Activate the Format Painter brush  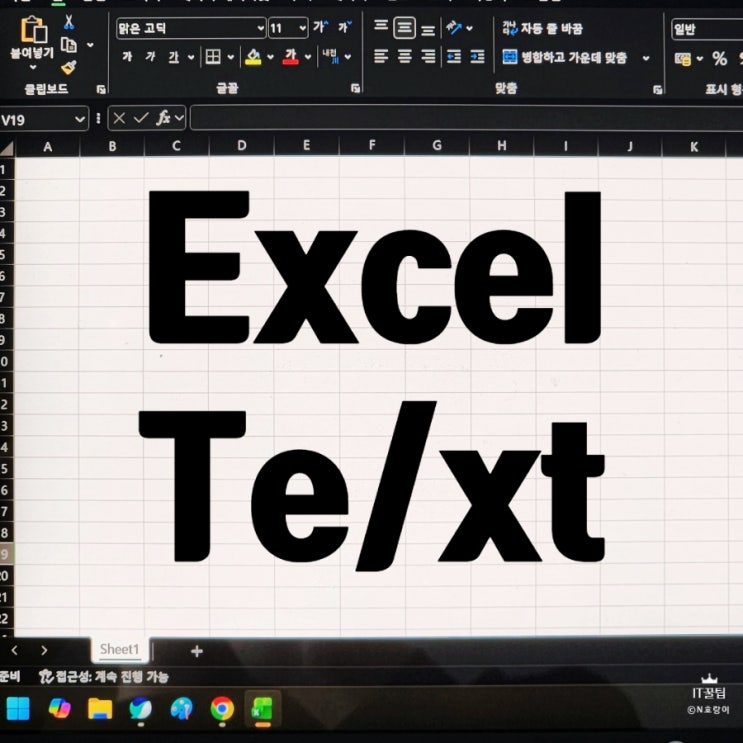(x=69, y=67)
